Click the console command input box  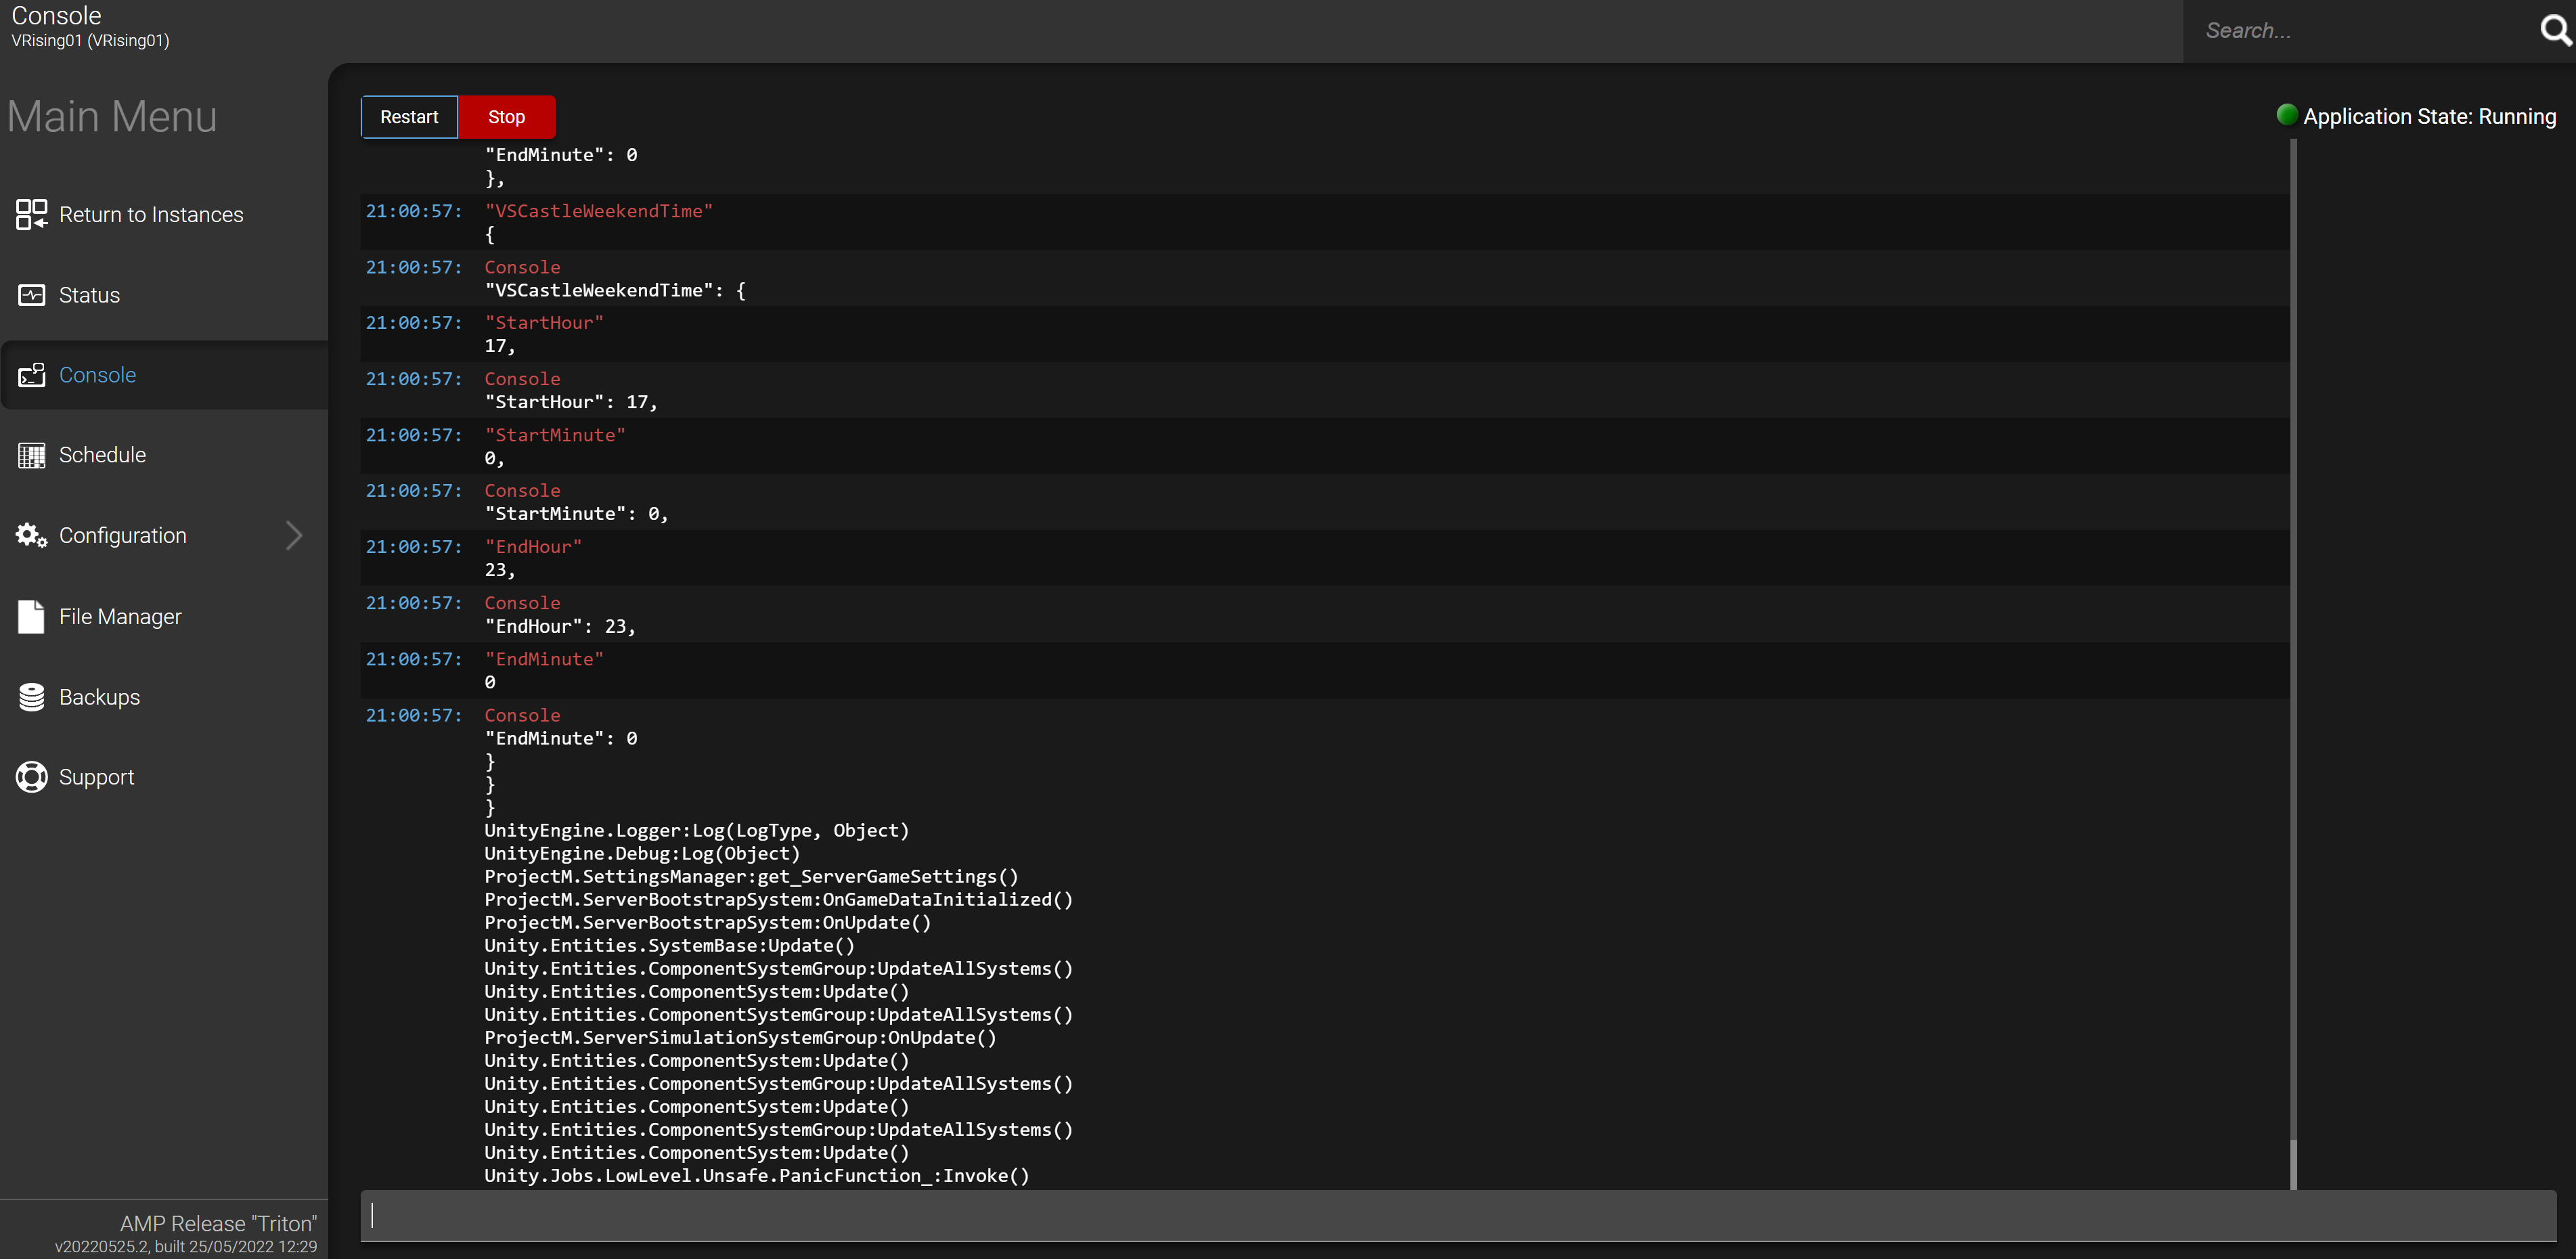[x=1458, y=1215]
